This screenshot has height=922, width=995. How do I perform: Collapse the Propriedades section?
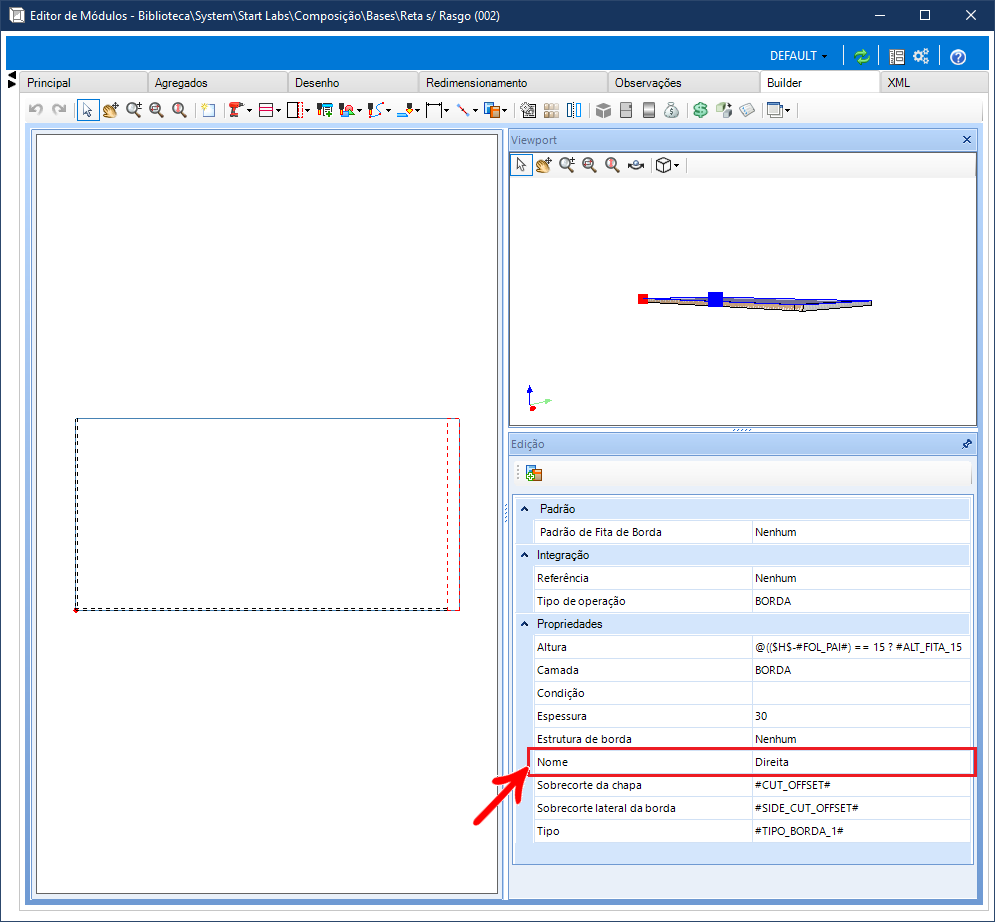tap(525, 624)
